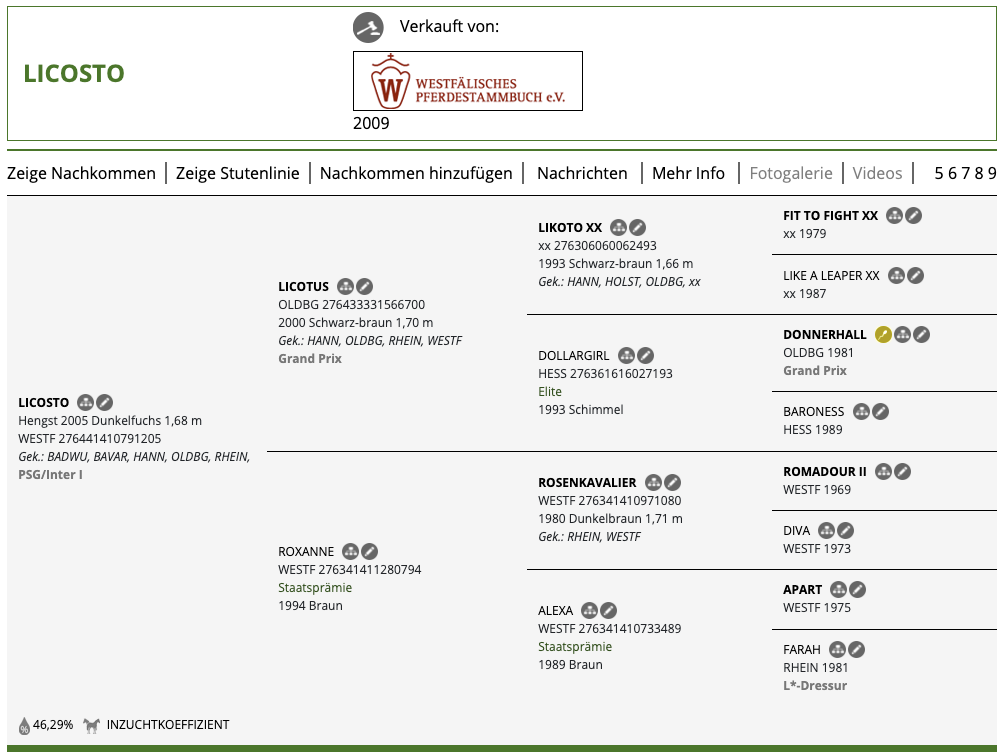The width and height of the screenshot is (1008, 755).
Task: Open the pedigree tree icon beside LICOTUS
Action: (346, 287)
